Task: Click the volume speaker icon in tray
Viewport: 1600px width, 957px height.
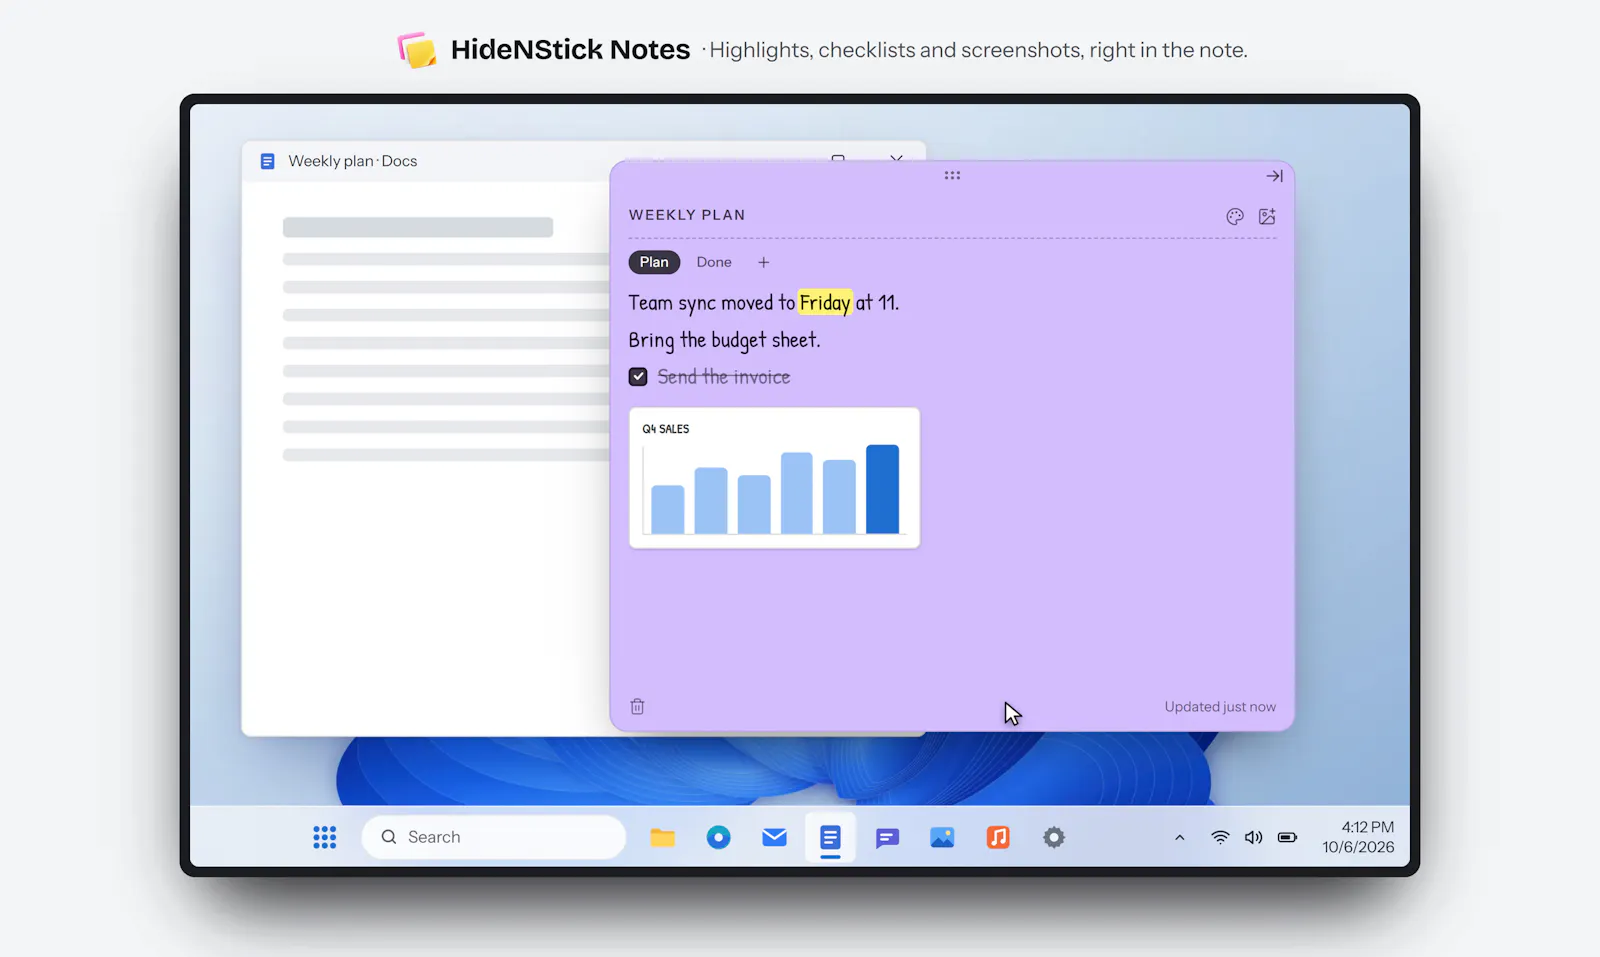Action: [1253, 837]
